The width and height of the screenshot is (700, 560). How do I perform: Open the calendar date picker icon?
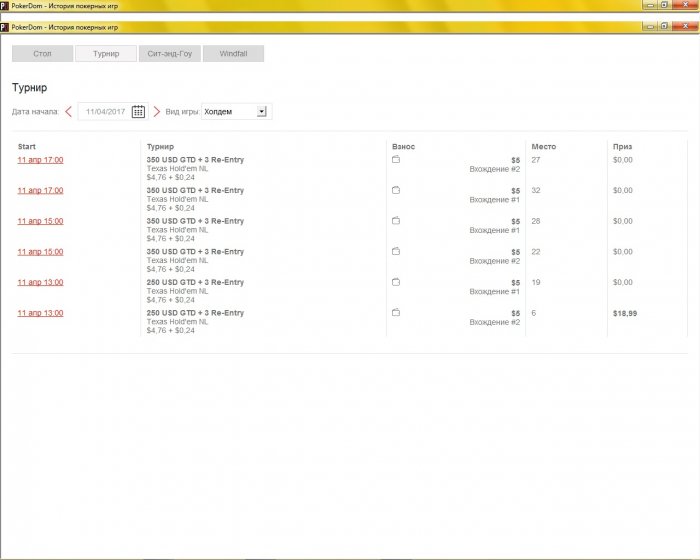[138, 112]
